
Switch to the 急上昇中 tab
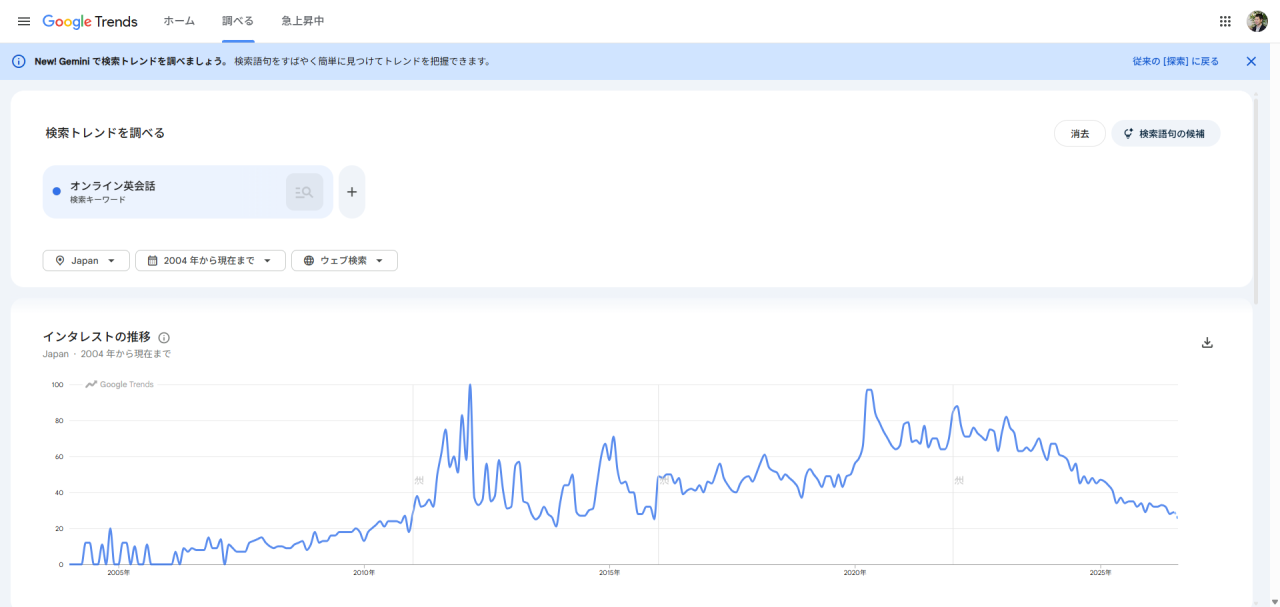click(x=303, y=21)
